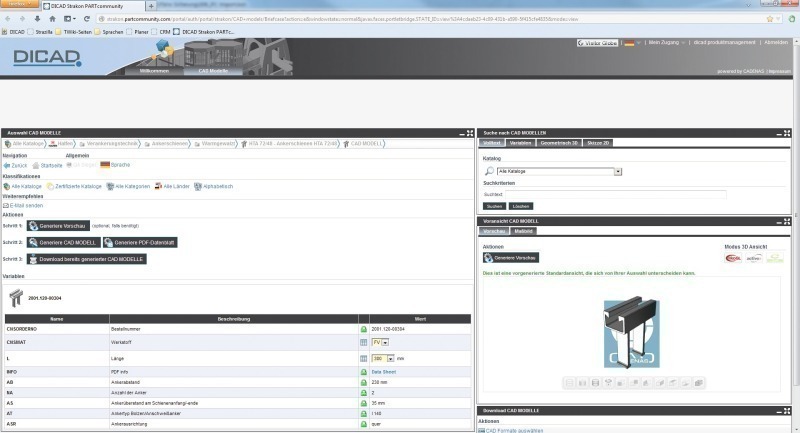Reload the page in the browser toolbar
Screen dimensions: 800x433
click(x=87, y=19)
